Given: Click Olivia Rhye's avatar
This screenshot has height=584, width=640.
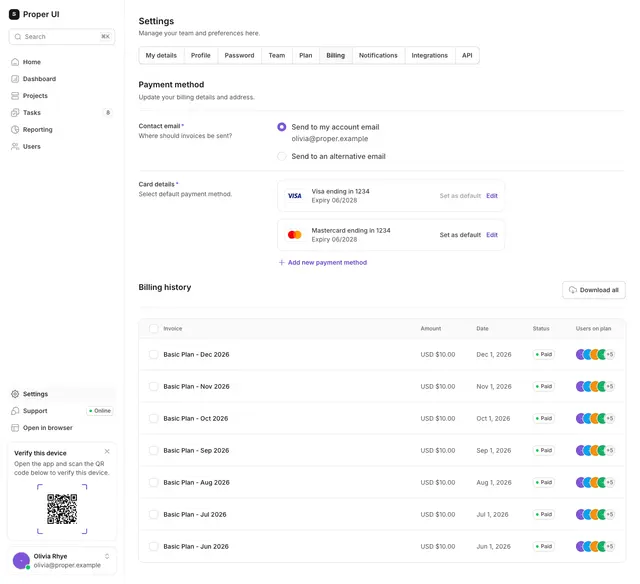Looking at the screenshot, I should coord(21,560).
